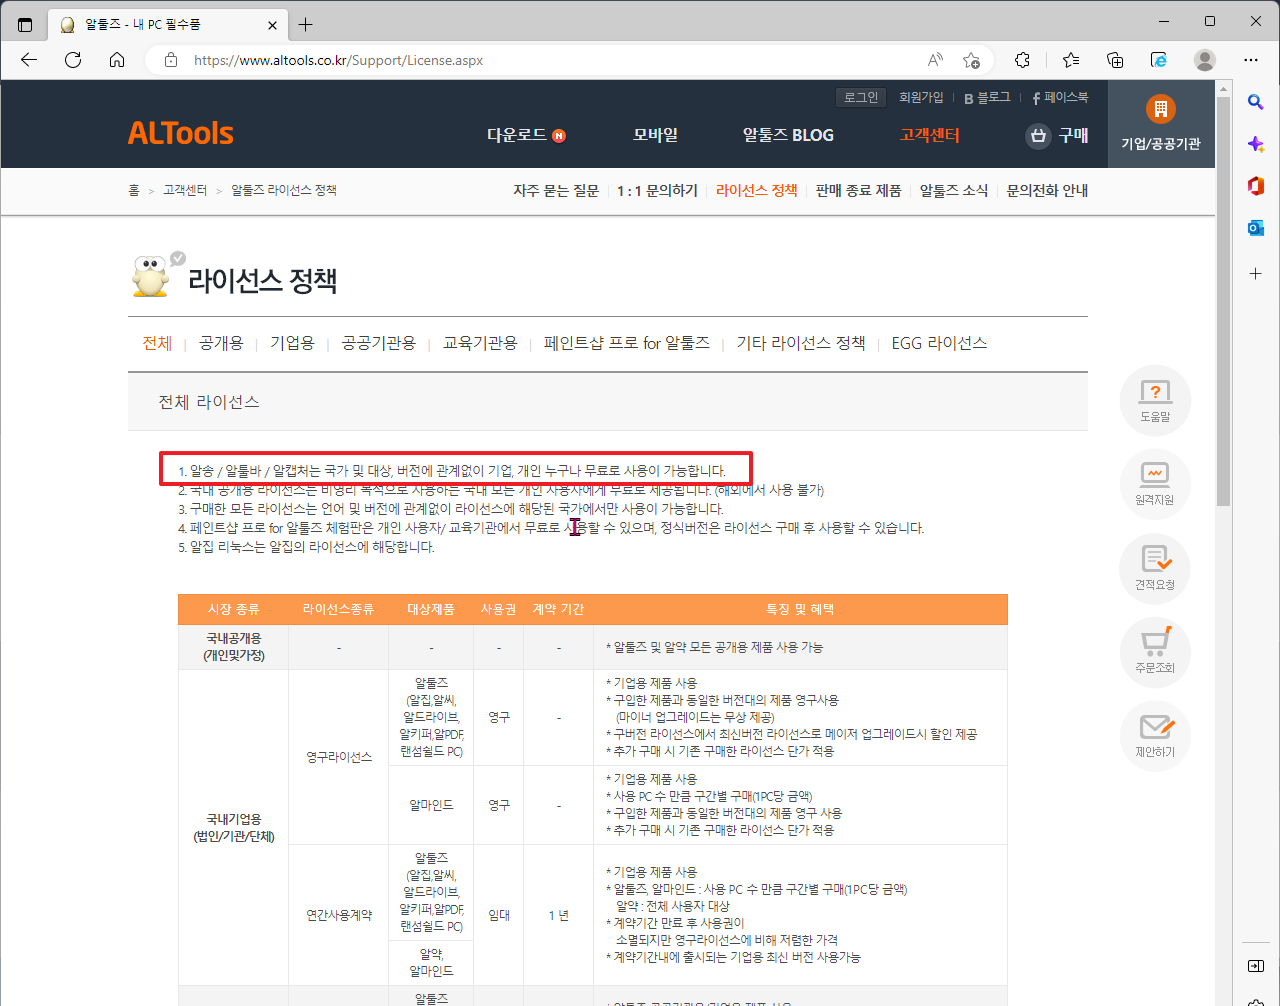The width and height of the screenshot is (1280, 1006).
Task: Click the 로그인 button
Action: click(861, 97)
